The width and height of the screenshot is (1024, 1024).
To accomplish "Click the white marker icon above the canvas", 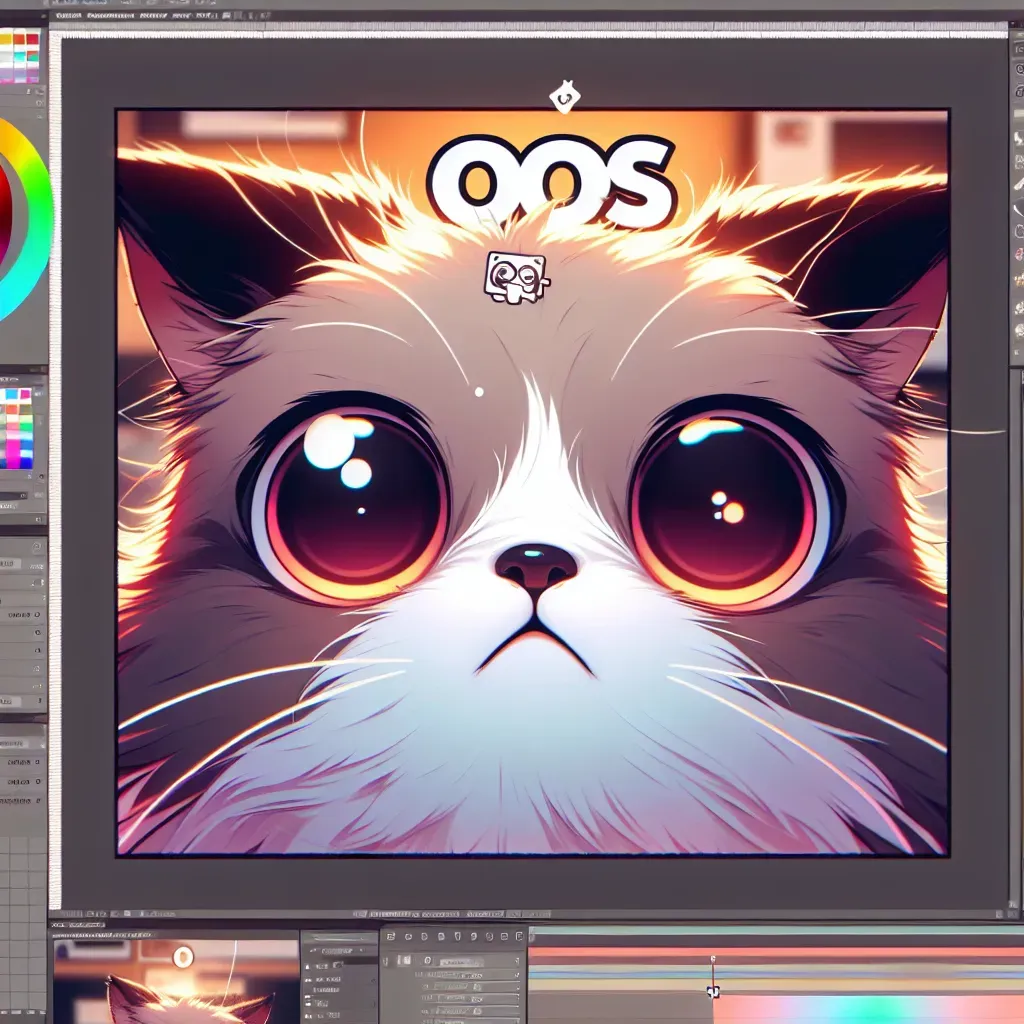I will 565,98.
